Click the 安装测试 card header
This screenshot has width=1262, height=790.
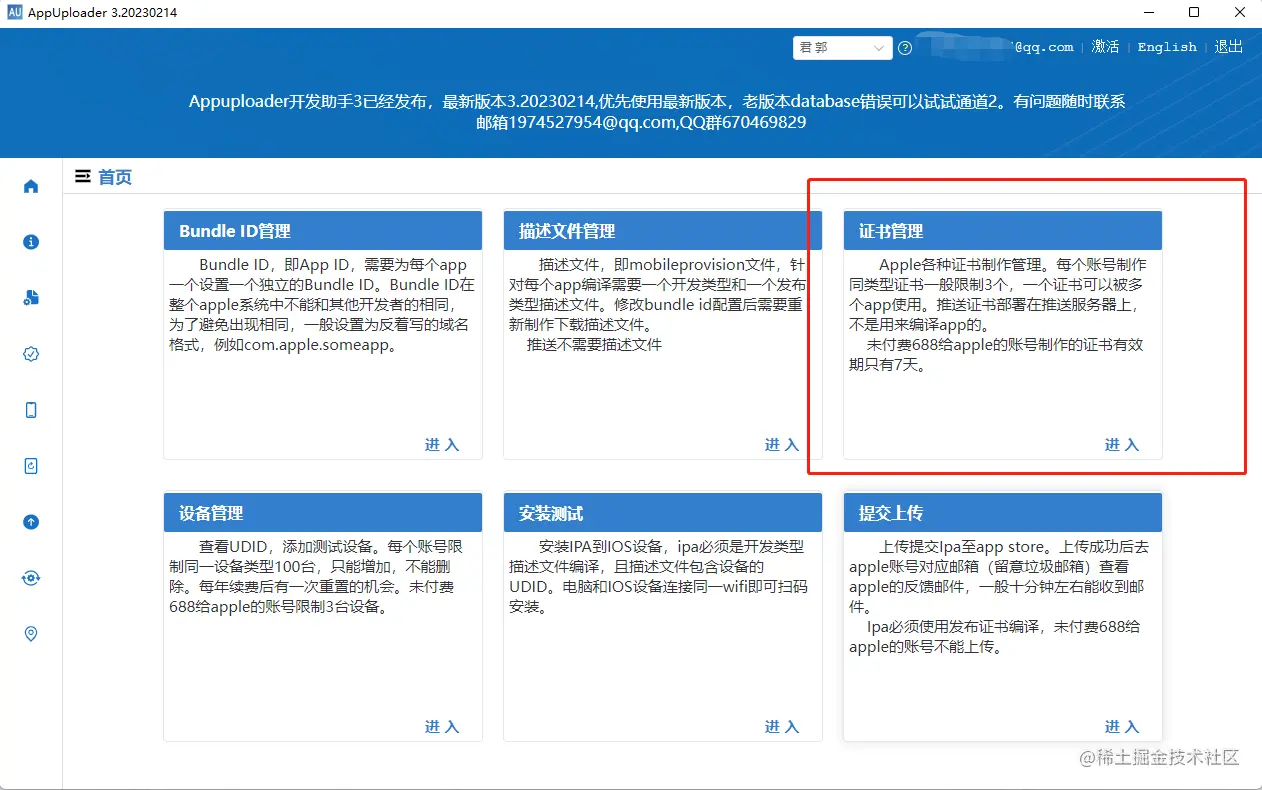point(663,513)
